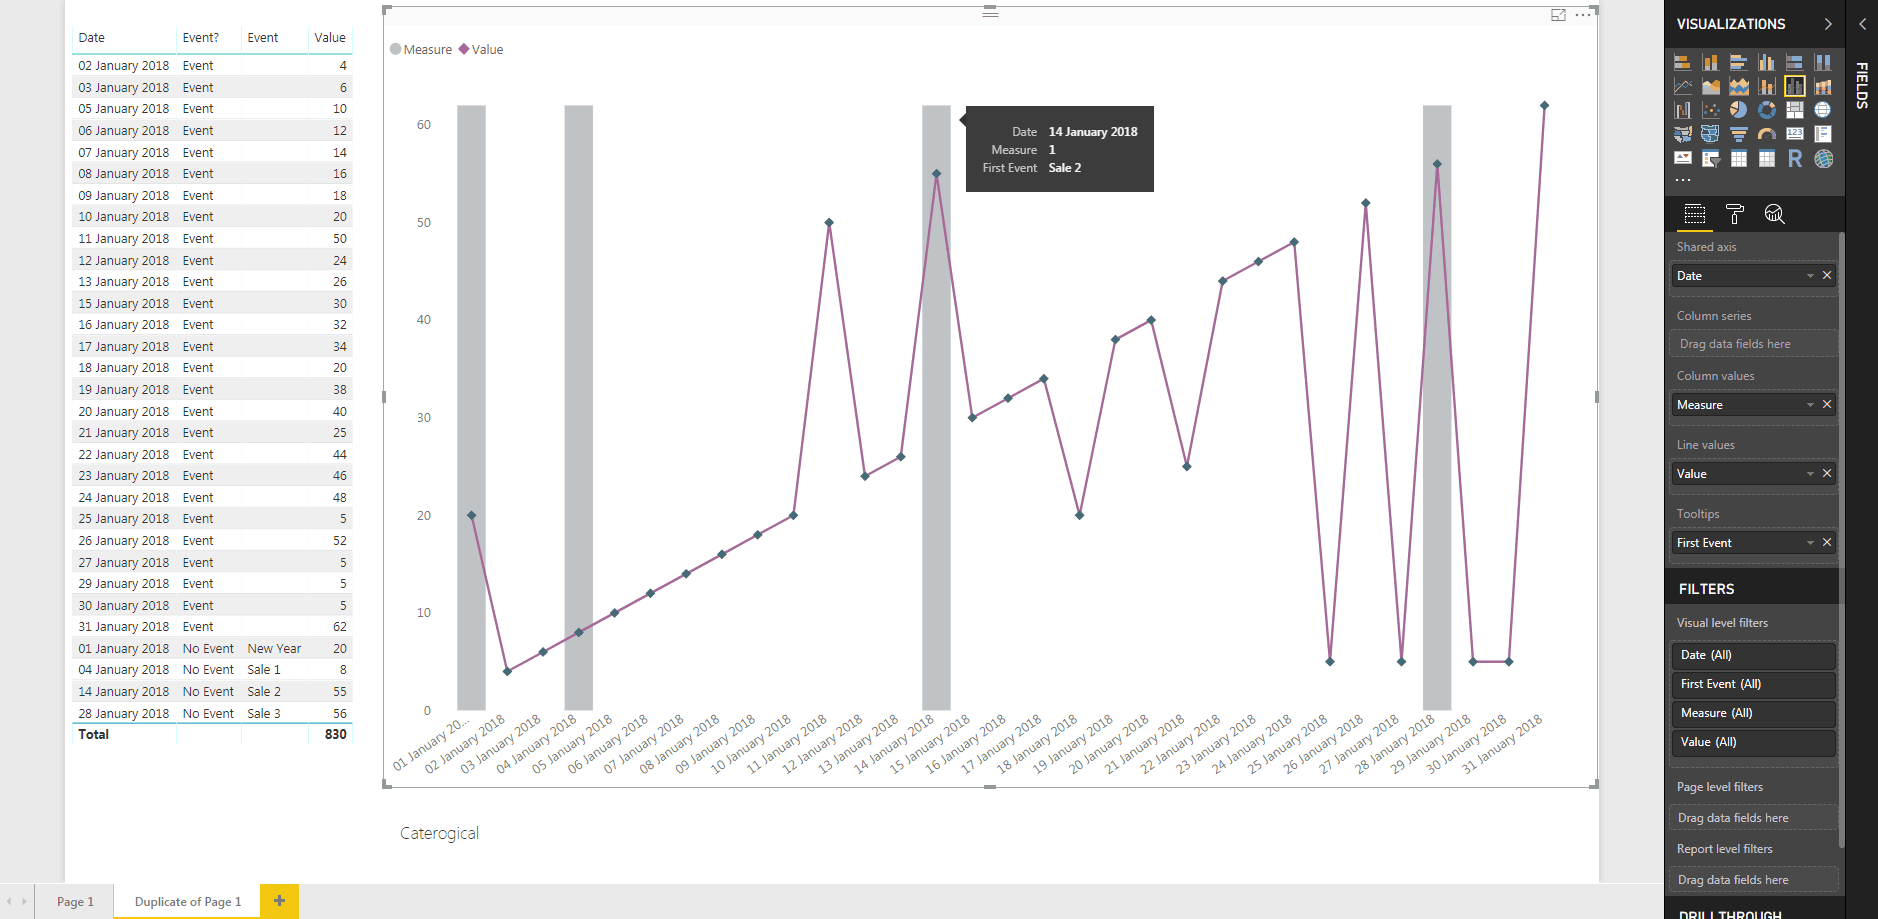Pick the R script visual icon
Image resolution: width=1878 pixels, height=919 pixels.
1795,158
